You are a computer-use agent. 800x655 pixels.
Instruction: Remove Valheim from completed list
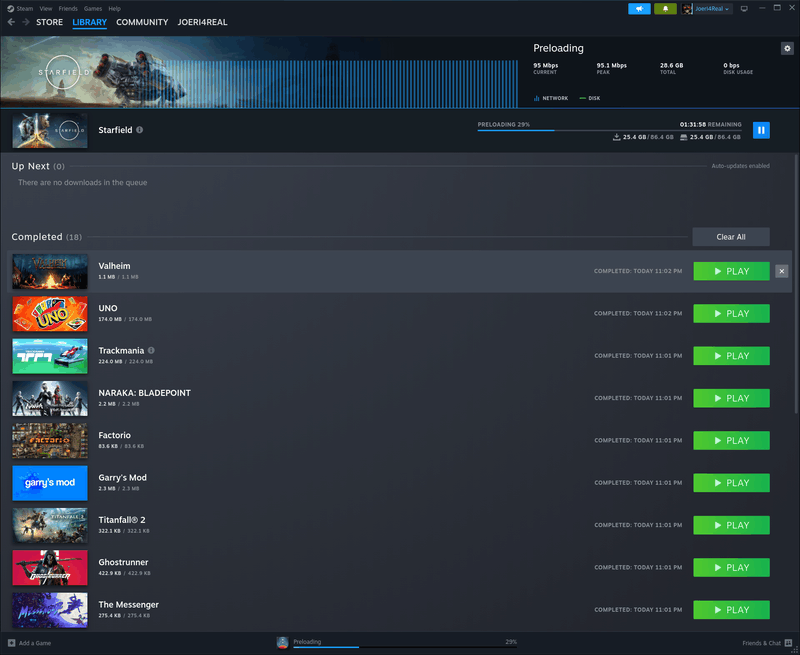[x=781, y=271]
